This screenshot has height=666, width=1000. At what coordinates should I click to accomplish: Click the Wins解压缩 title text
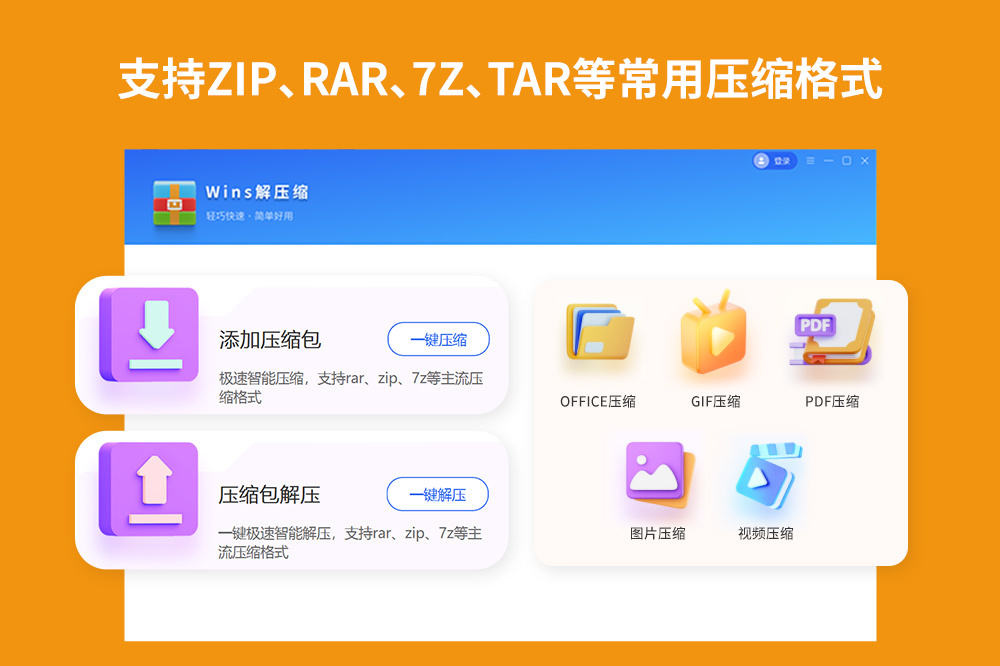(257, 192)
